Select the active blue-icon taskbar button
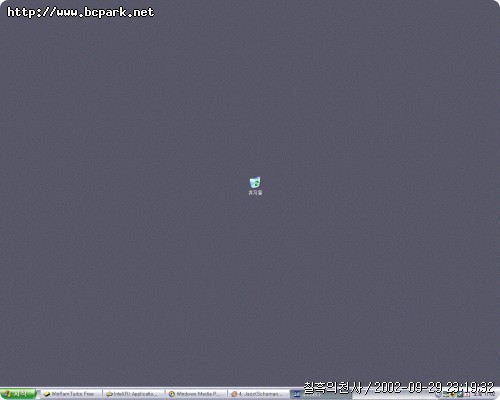The width and height of the screenshot is (500, 400). pyautogui.click(x=321, y=394)
